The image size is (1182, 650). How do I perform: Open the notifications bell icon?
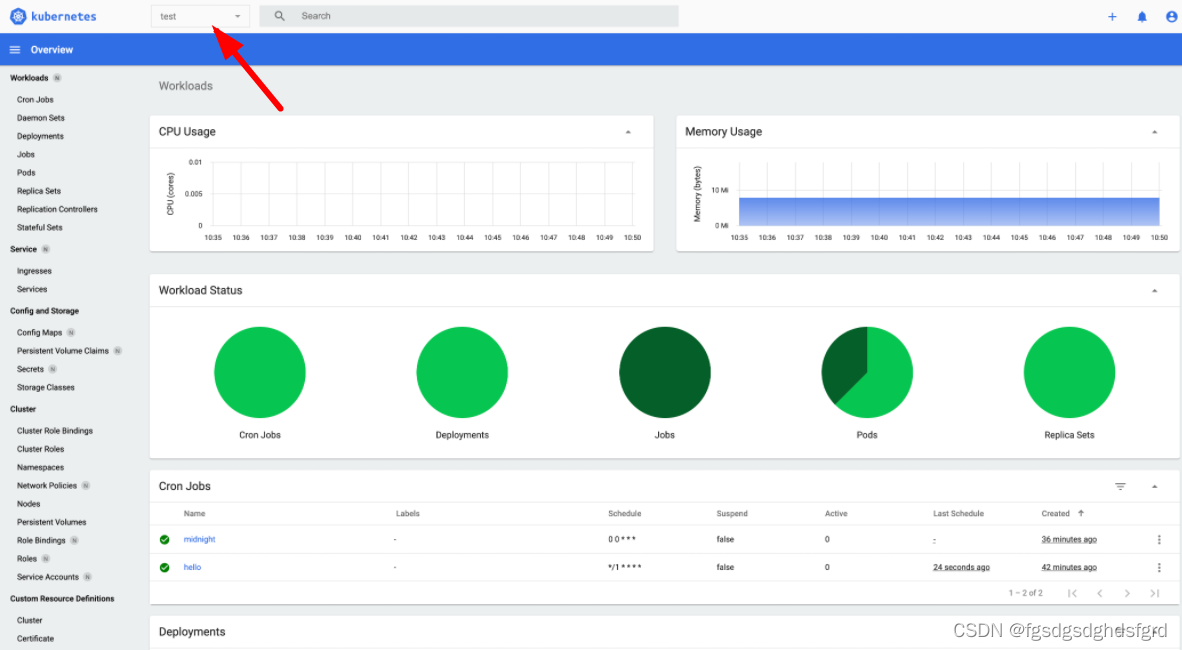pos(1142,17)
